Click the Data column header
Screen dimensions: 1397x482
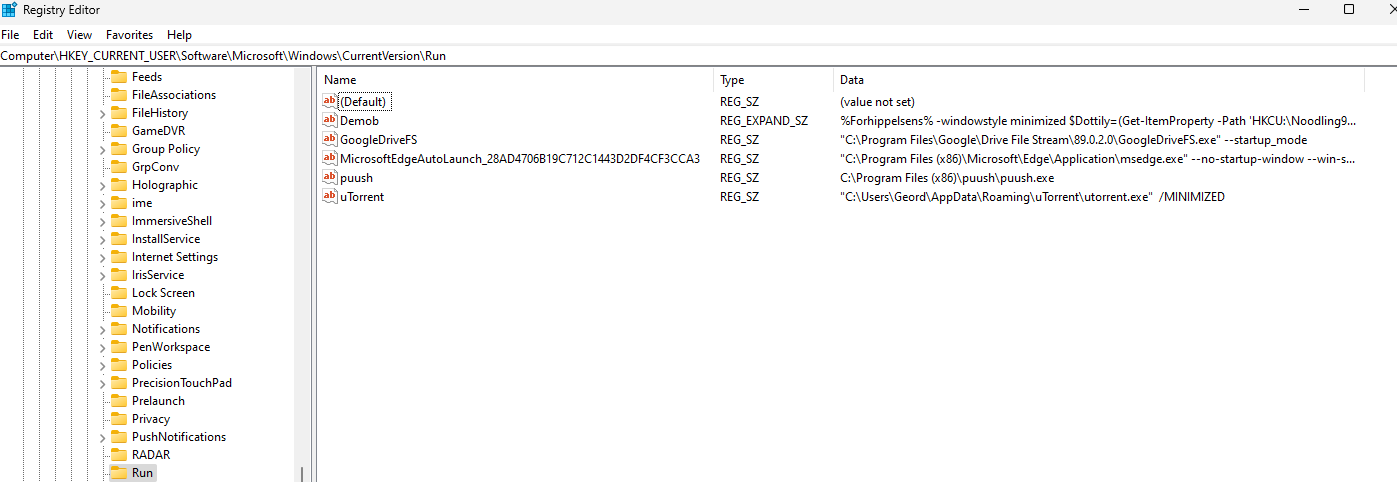tap(1099, 80)
